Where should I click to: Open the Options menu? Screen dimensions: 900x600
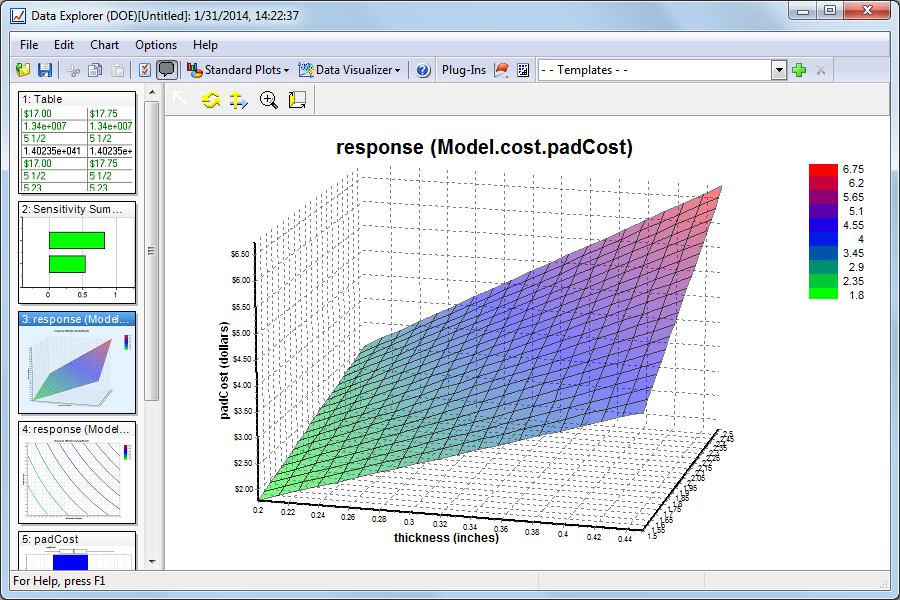pyautogui.click(x=156, y=45)
